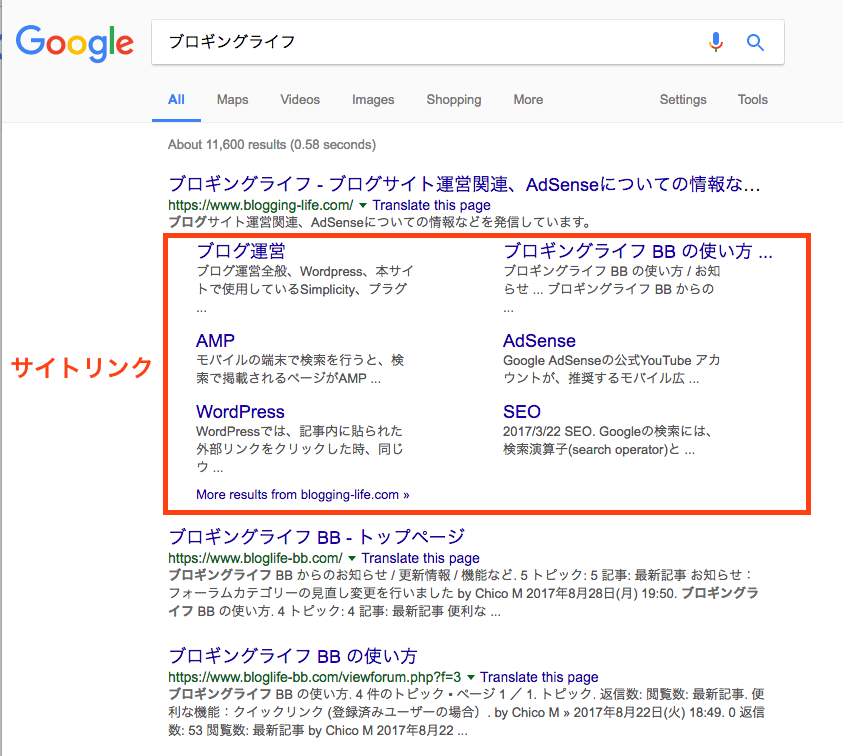
Task: Click snippet starting Google AdSenseの公式YouTube
Action: 611,369
